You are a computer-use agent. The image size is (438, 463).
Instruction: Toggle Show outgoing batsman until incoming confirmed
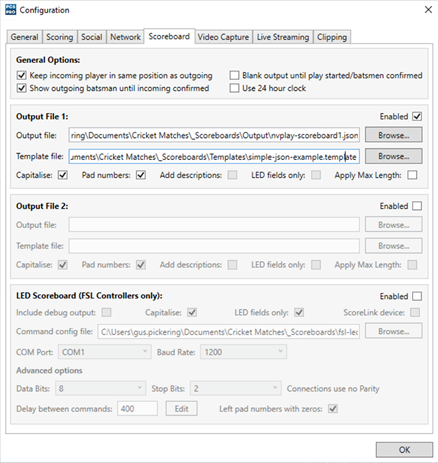(22, 88)
